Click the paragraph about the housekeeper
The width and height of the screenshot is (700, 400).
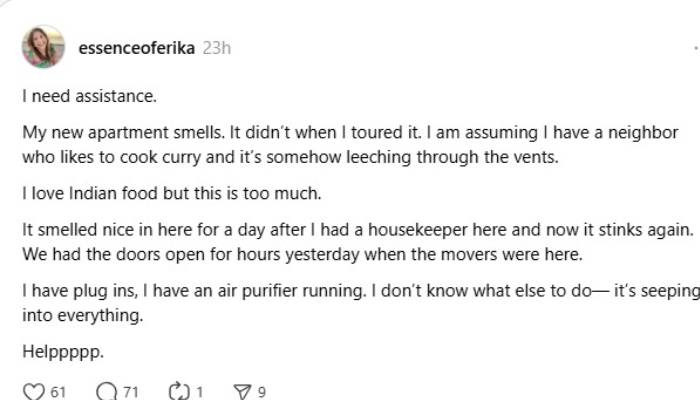pos(357,229)
